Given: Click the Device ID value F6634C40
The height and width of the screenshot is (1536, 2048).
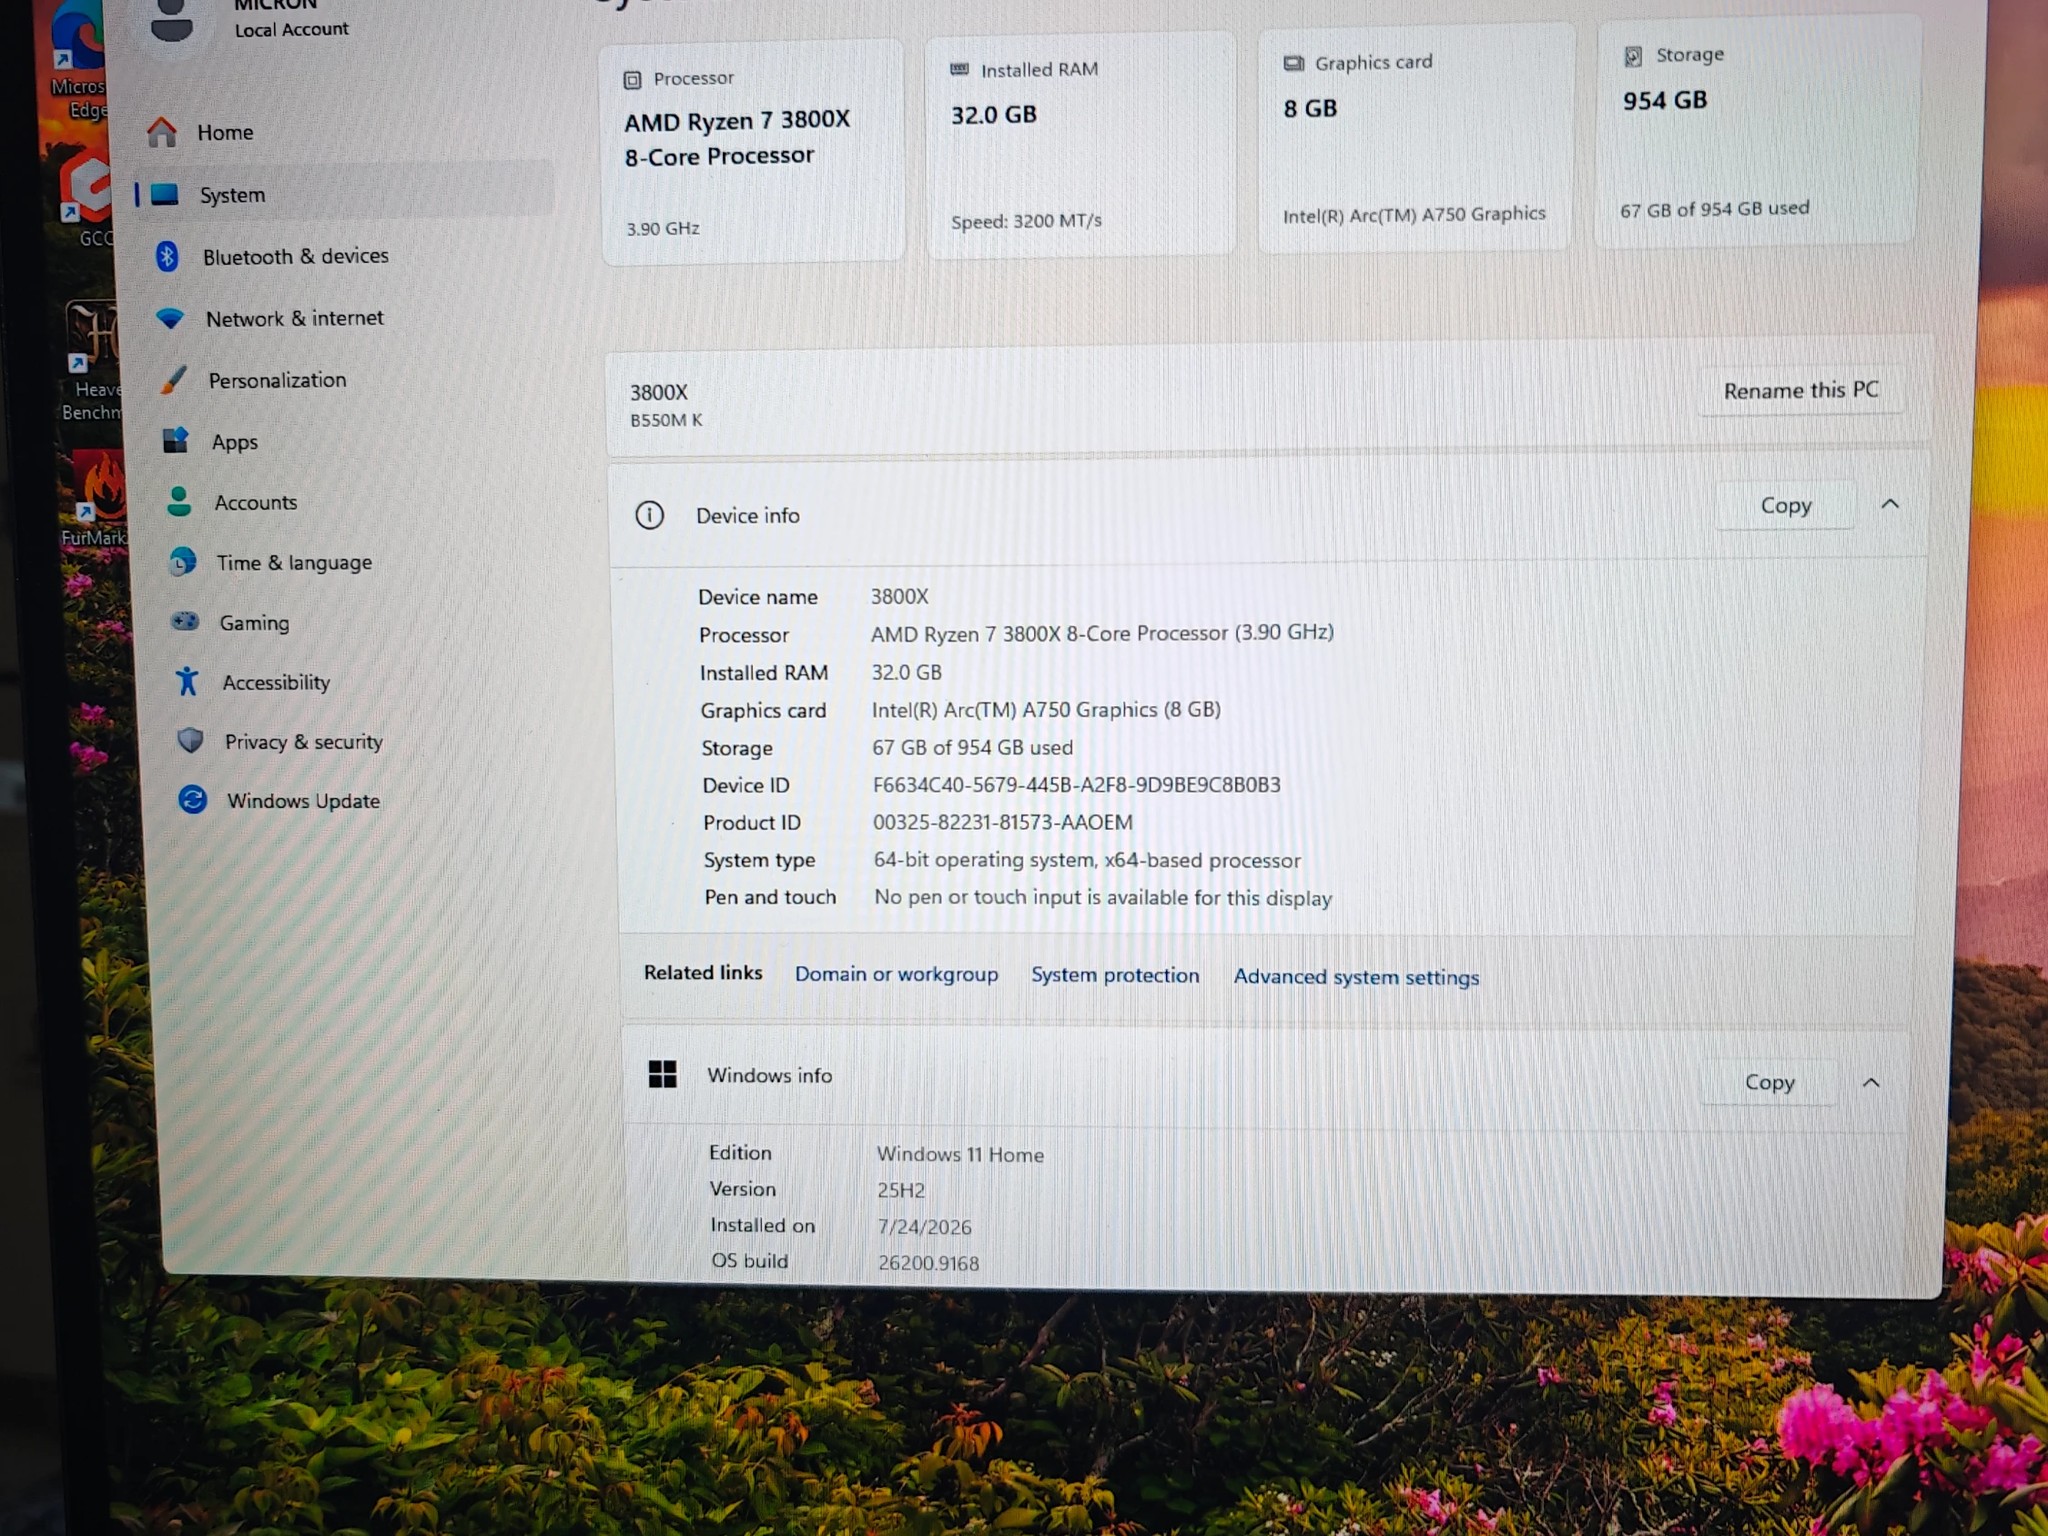Looking at the screenshot, I should (x=1076, y=785).
